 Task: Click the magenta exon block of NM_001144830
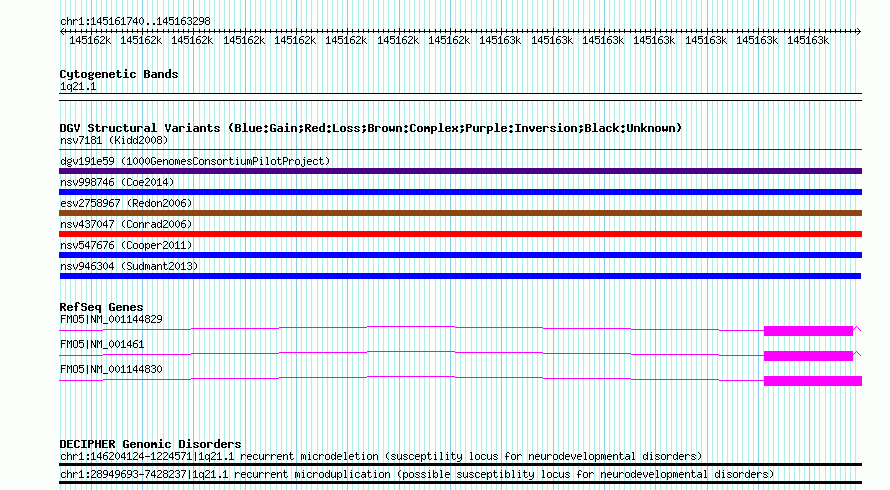coord(813,381)
